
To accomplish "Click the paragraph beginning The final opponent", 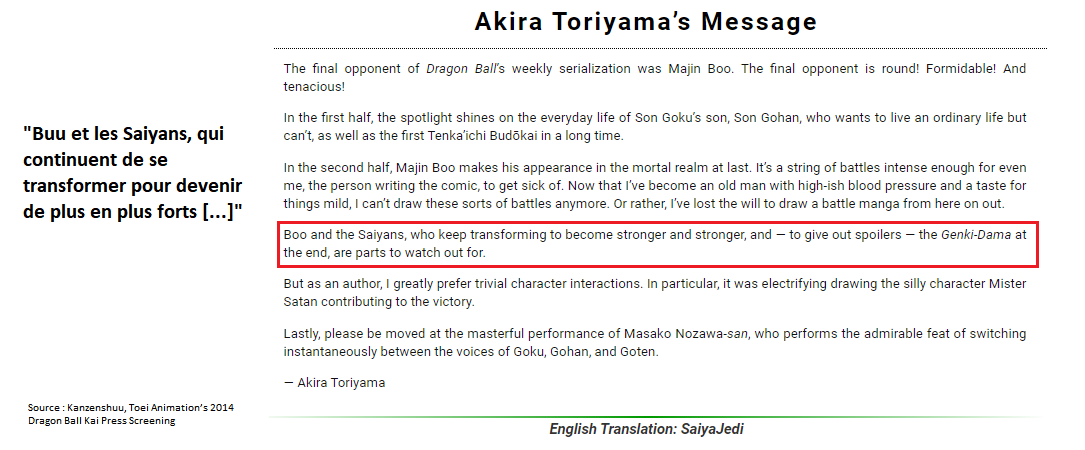I will coord(655,78).
